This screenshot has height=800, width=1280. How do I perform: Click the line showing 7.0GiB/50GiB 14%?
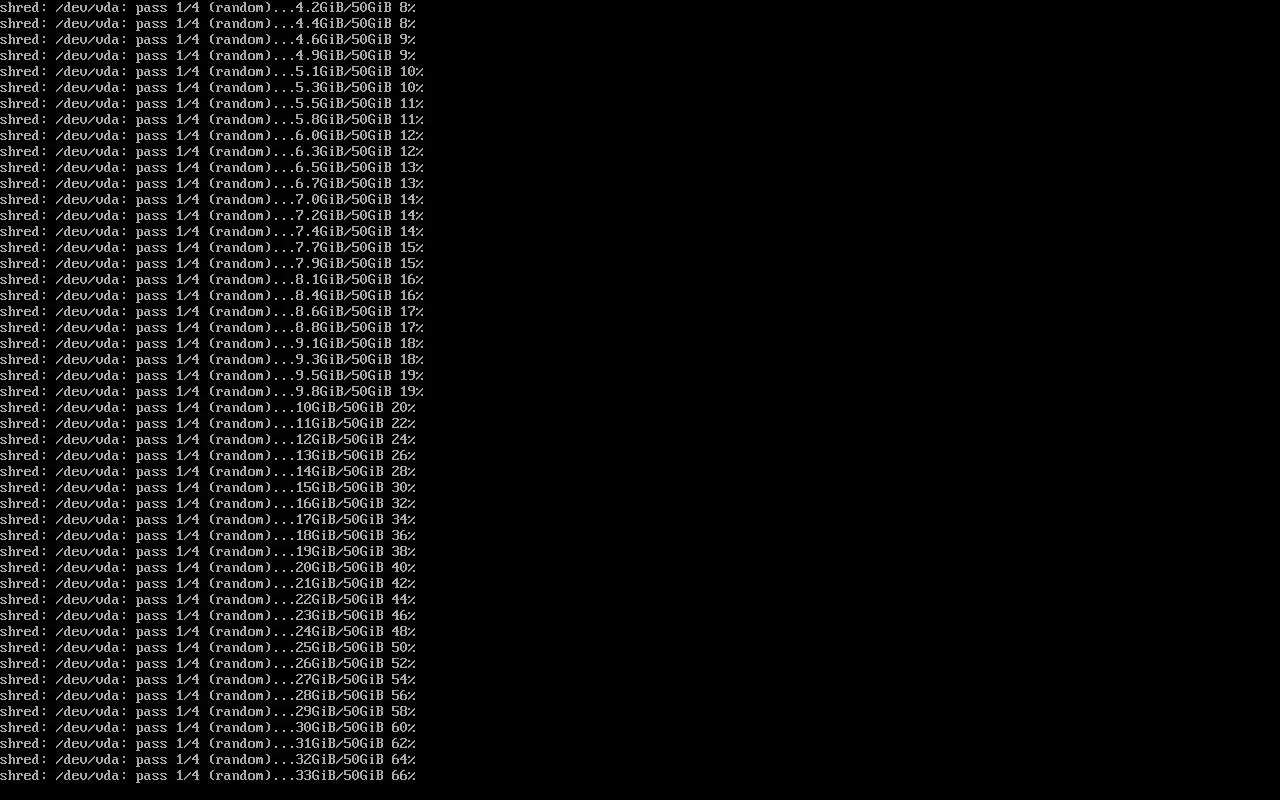[212, 200]
